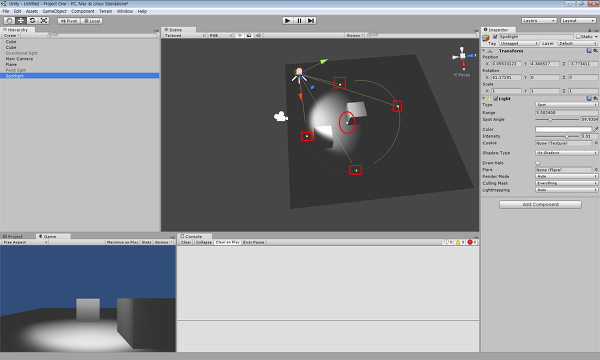Screen dimensions: 600x360
Task: Open the Shadow Type dropdown
Action: (566, 153)
